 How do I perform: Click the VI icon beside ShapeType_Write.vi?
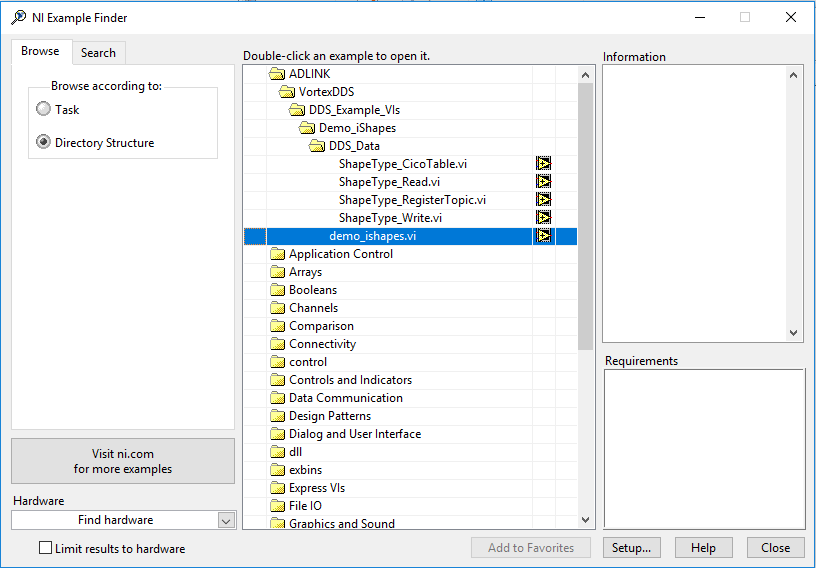click(543, 218)
